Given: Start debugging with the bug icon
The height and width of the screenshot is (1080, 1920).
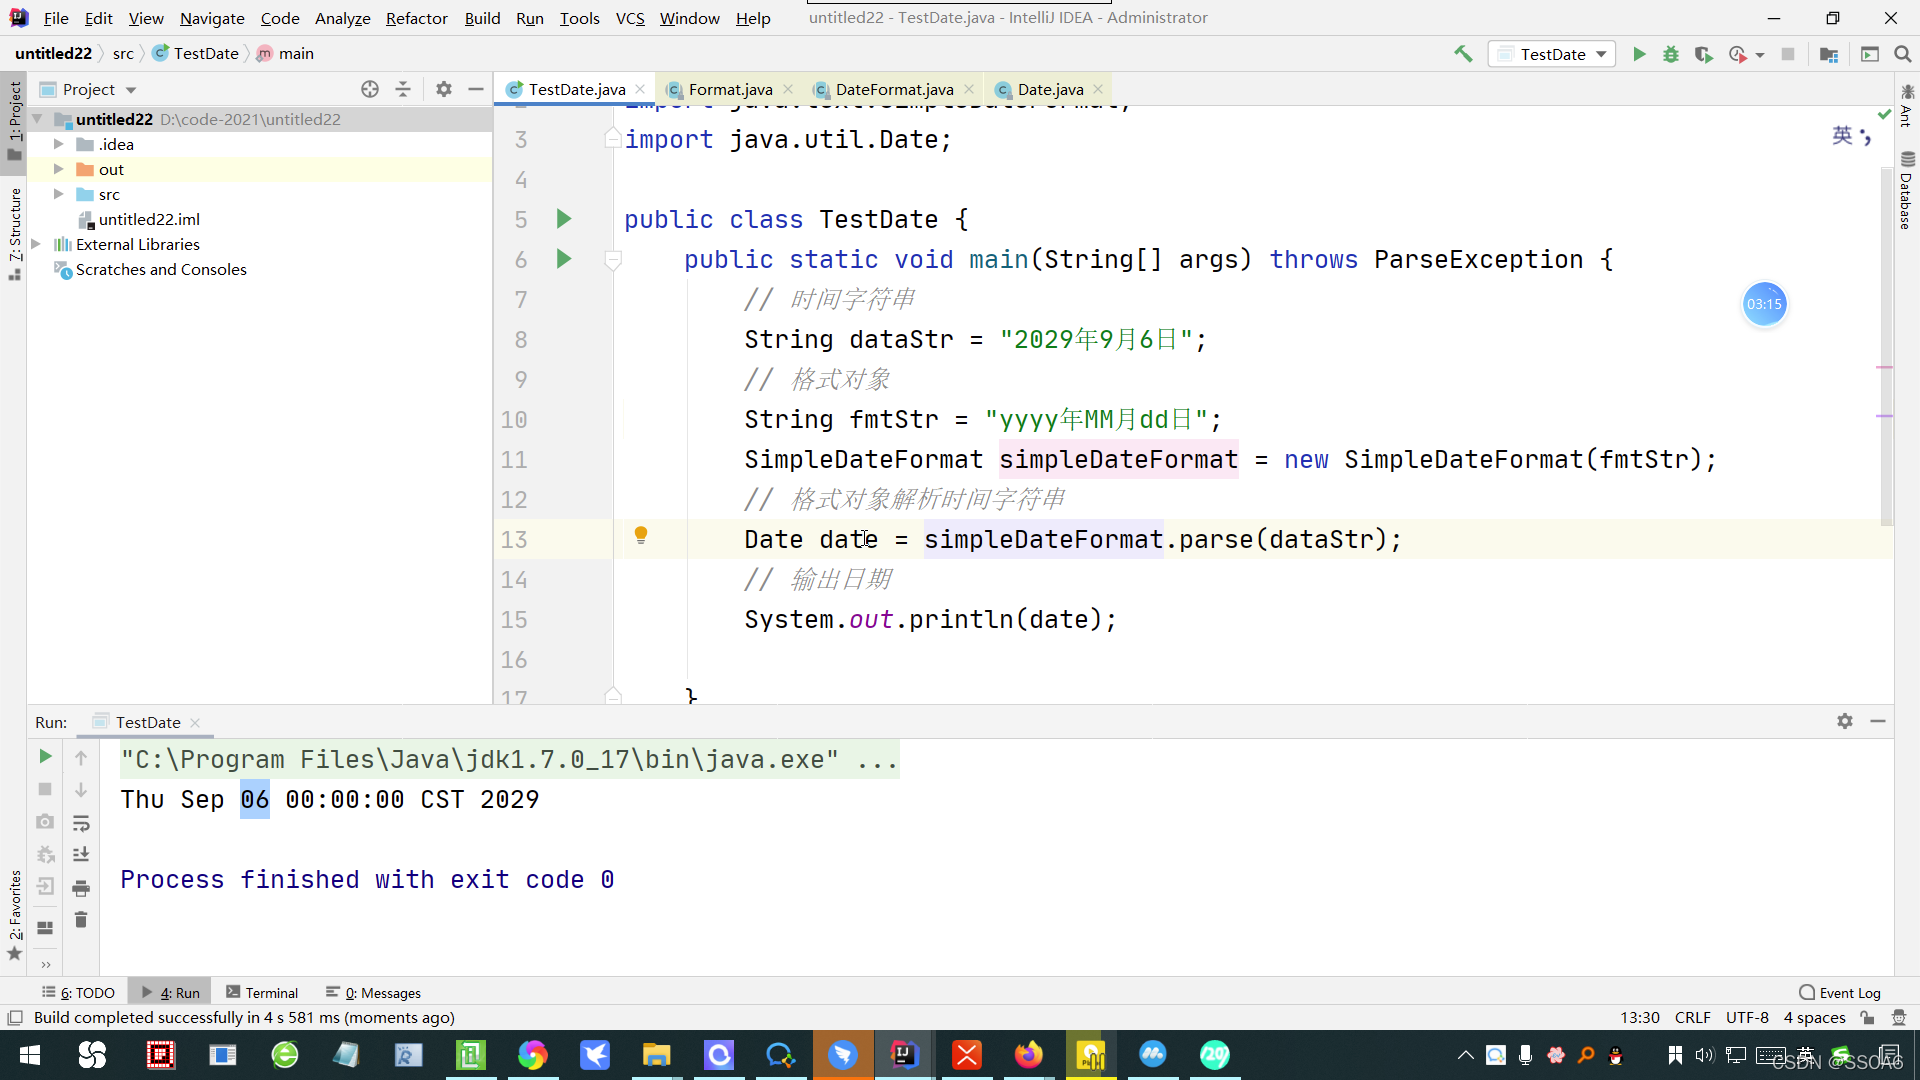Looking at the screenshot, I should [x=1671, y=54].
